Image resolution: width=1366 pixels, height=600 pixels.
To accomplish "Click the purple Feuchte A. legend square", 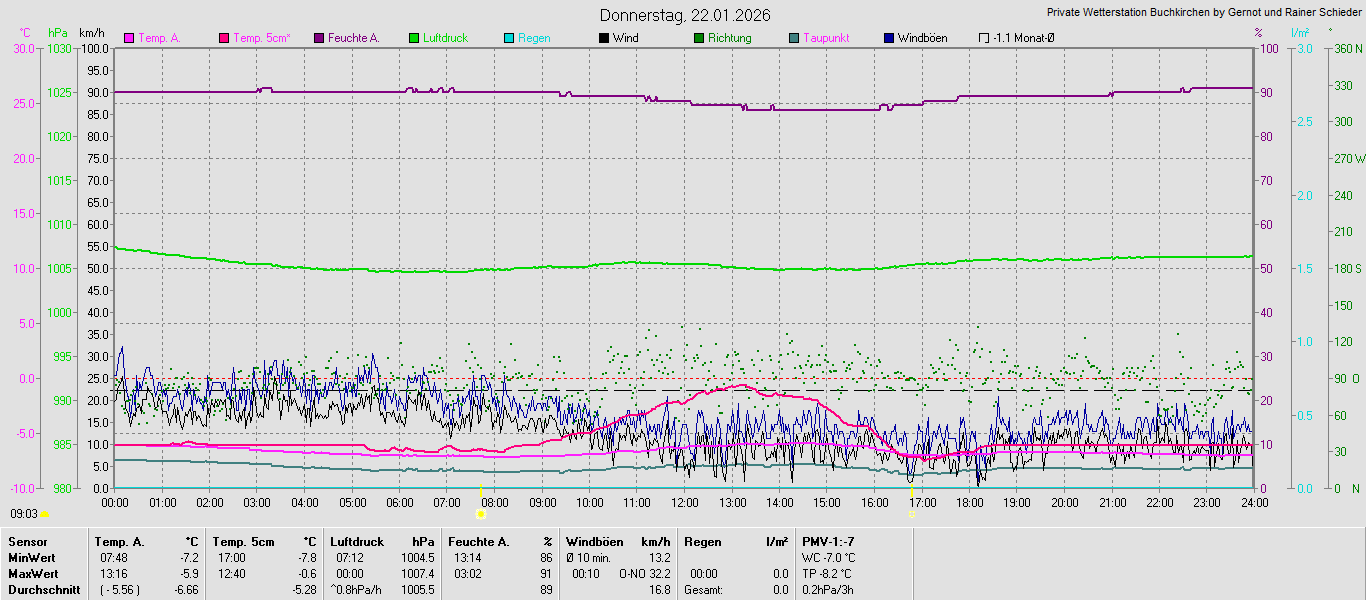I will [x=319, y=38].
